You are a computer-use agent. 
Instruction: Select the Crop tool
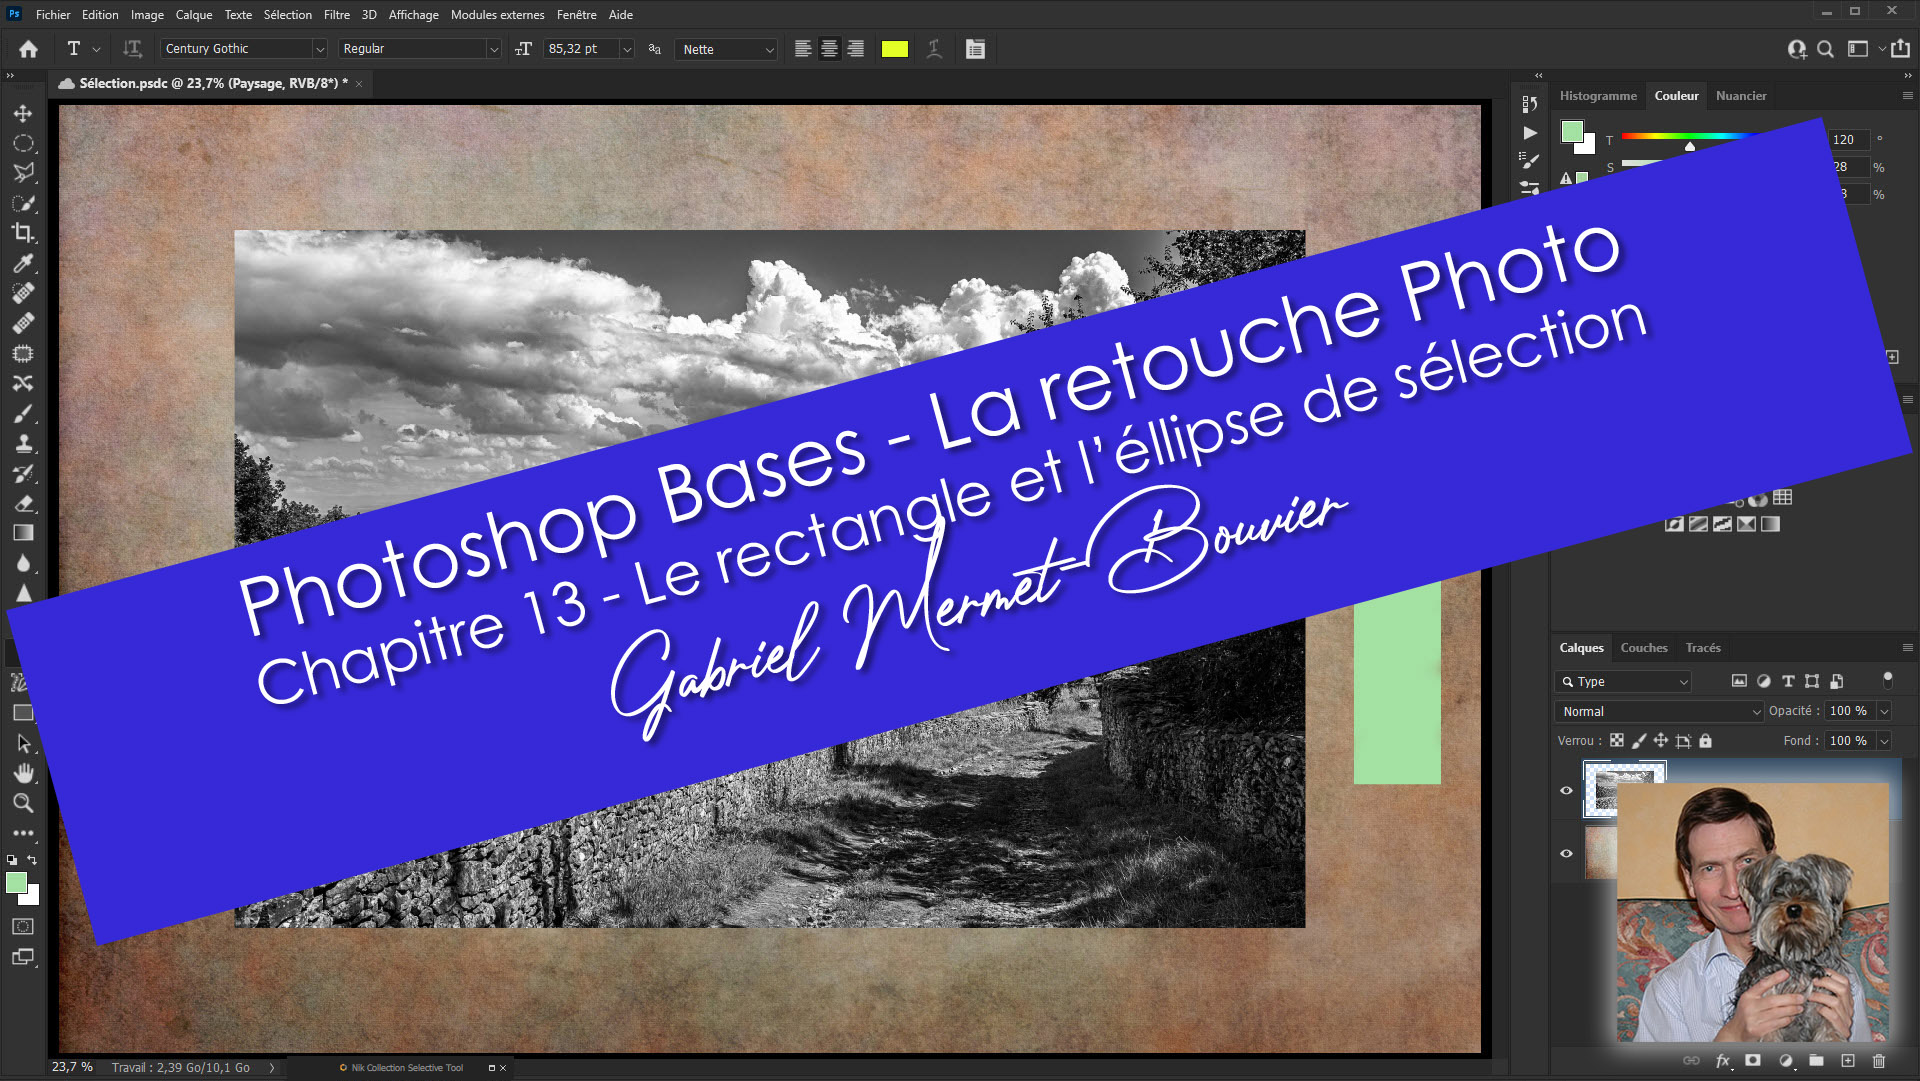pyautogui.click(x=23, y=233)
